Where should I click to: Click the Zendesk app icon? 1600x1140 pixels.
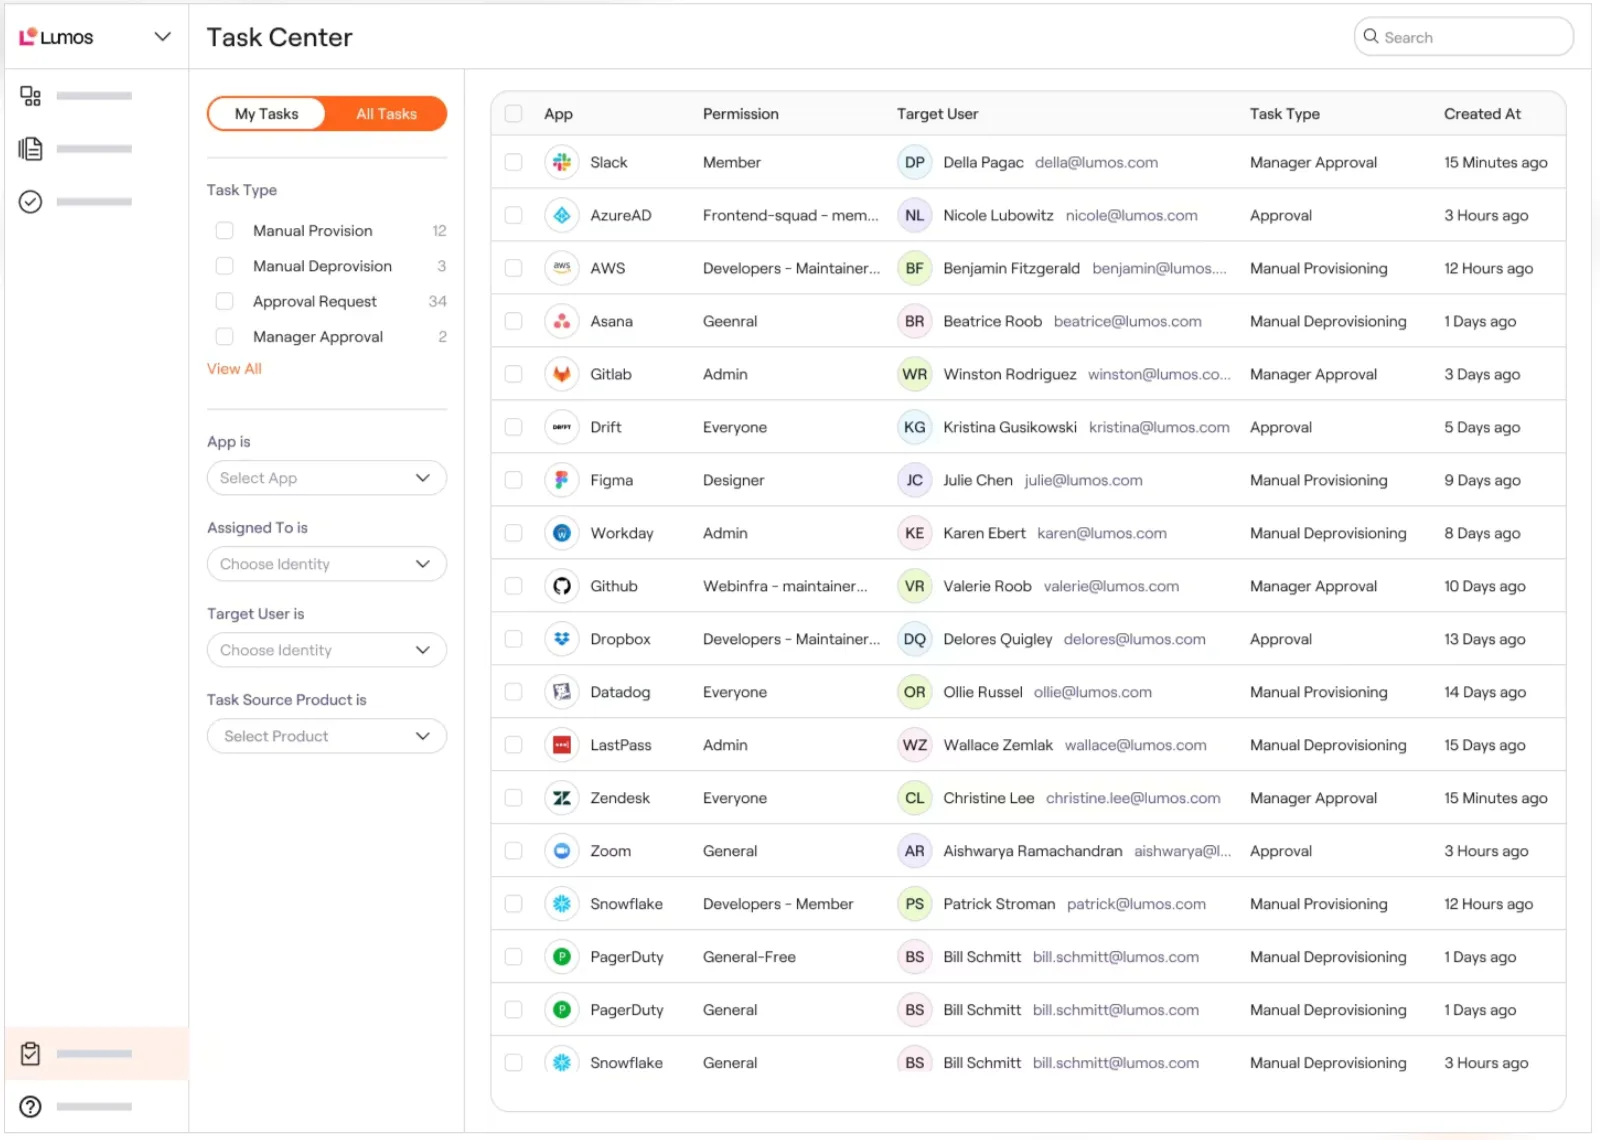pos(562,798)
